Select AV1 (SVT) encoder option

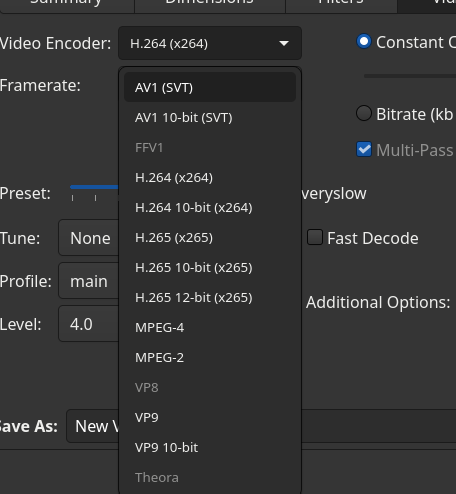tap(210, 88)
